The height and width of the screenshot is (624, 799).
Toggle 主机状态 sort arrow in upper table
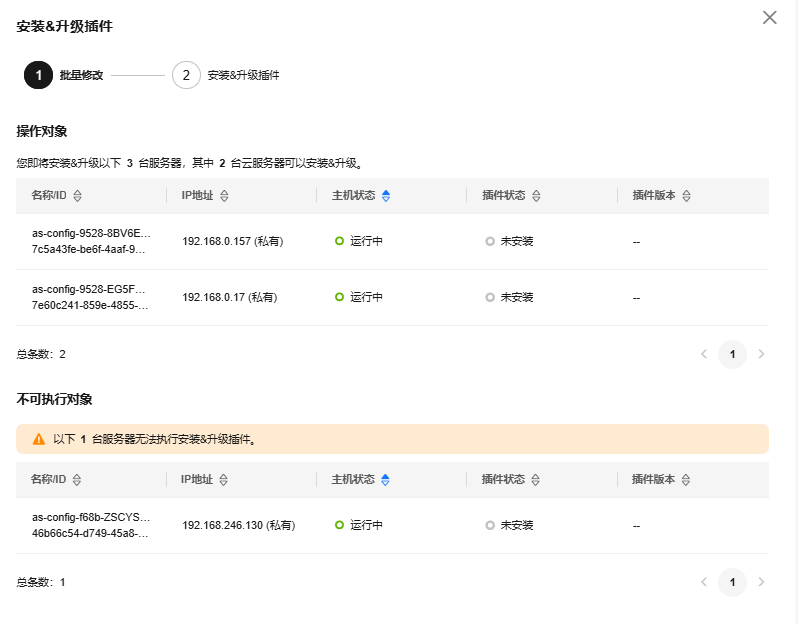point(386,196)
